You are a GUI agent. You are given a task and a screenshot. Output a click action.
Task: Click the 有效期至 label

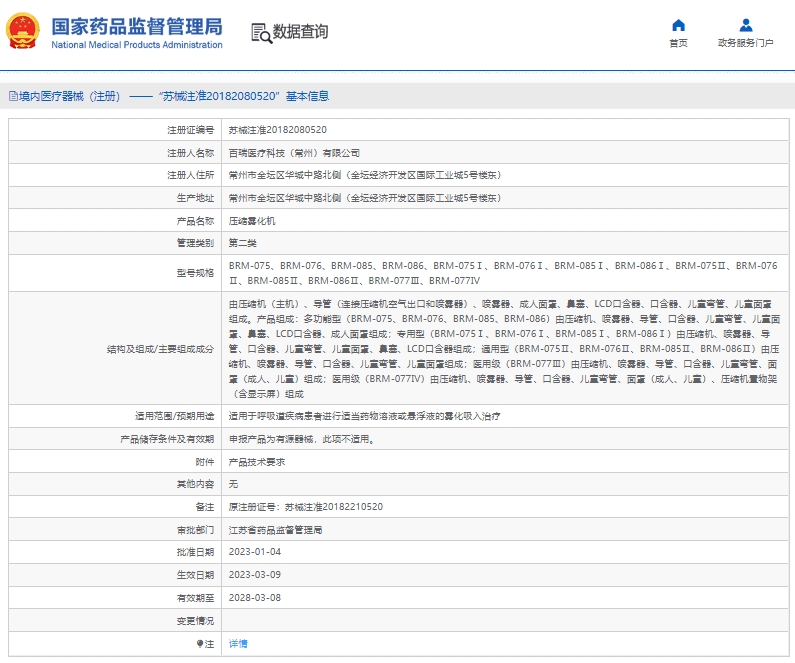[x=195, y=598]
